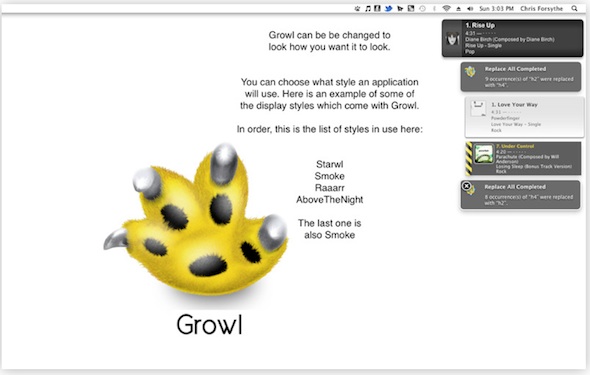Click the 'Diane Birch (Composed by Diane Birch)' line
Image resolution: width=590 pixels, height=375 pixels.
[509, 39]
